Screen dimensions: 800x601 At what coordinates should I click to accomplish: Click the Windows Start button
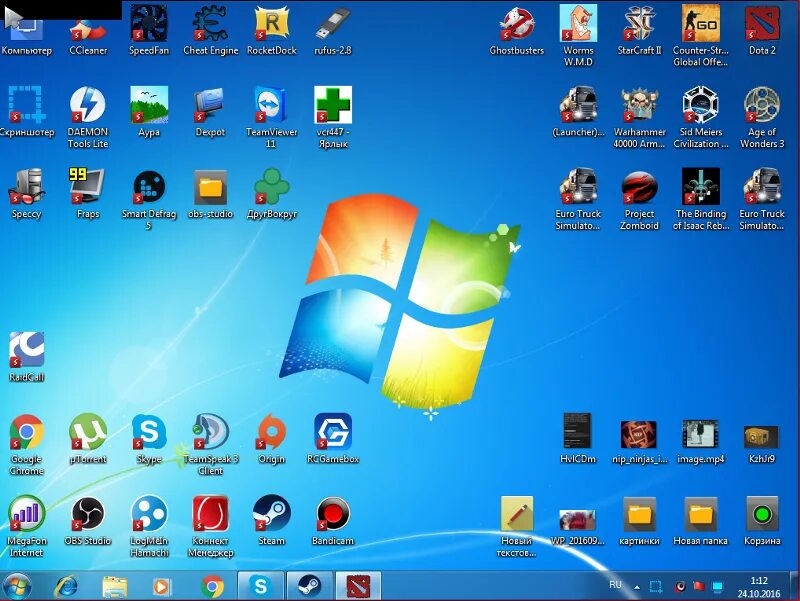(16, 586)
